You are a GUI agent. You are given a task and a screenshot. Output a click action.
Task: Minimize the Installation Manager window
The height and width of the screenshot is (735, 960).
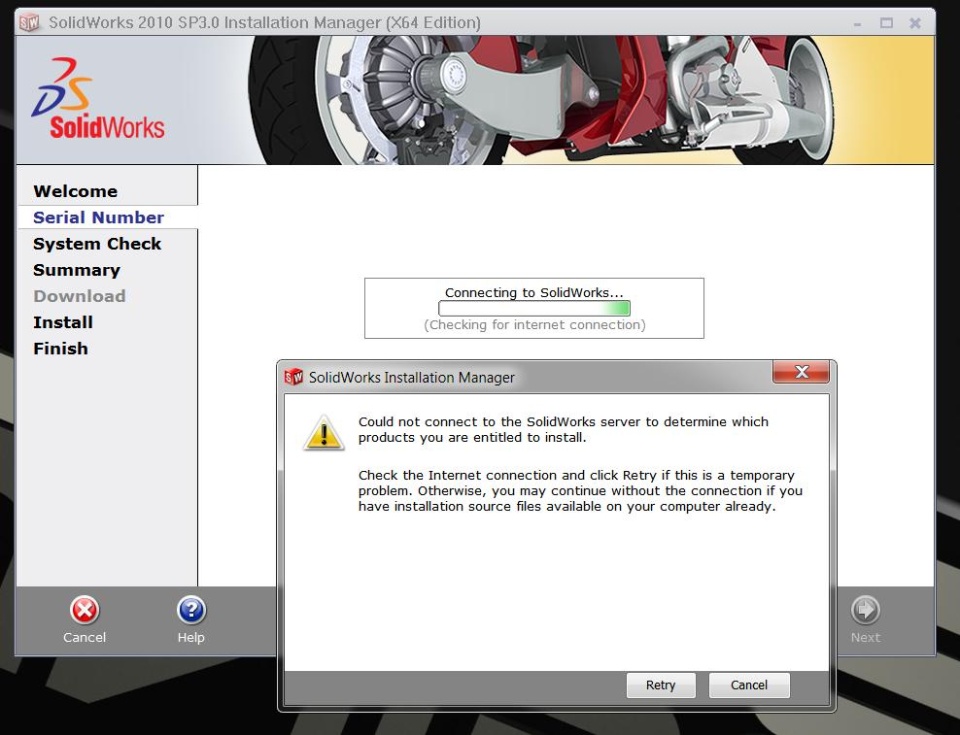pos(857,23)
